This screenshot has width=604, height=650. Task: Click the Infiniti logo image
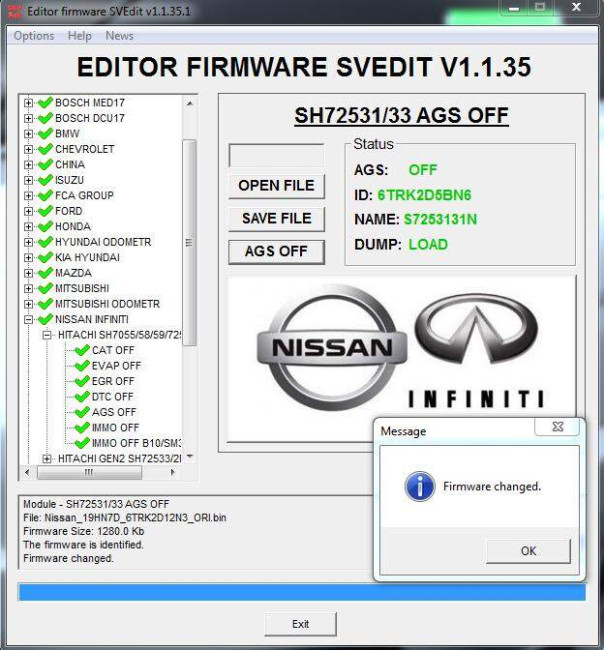point(476,350)
